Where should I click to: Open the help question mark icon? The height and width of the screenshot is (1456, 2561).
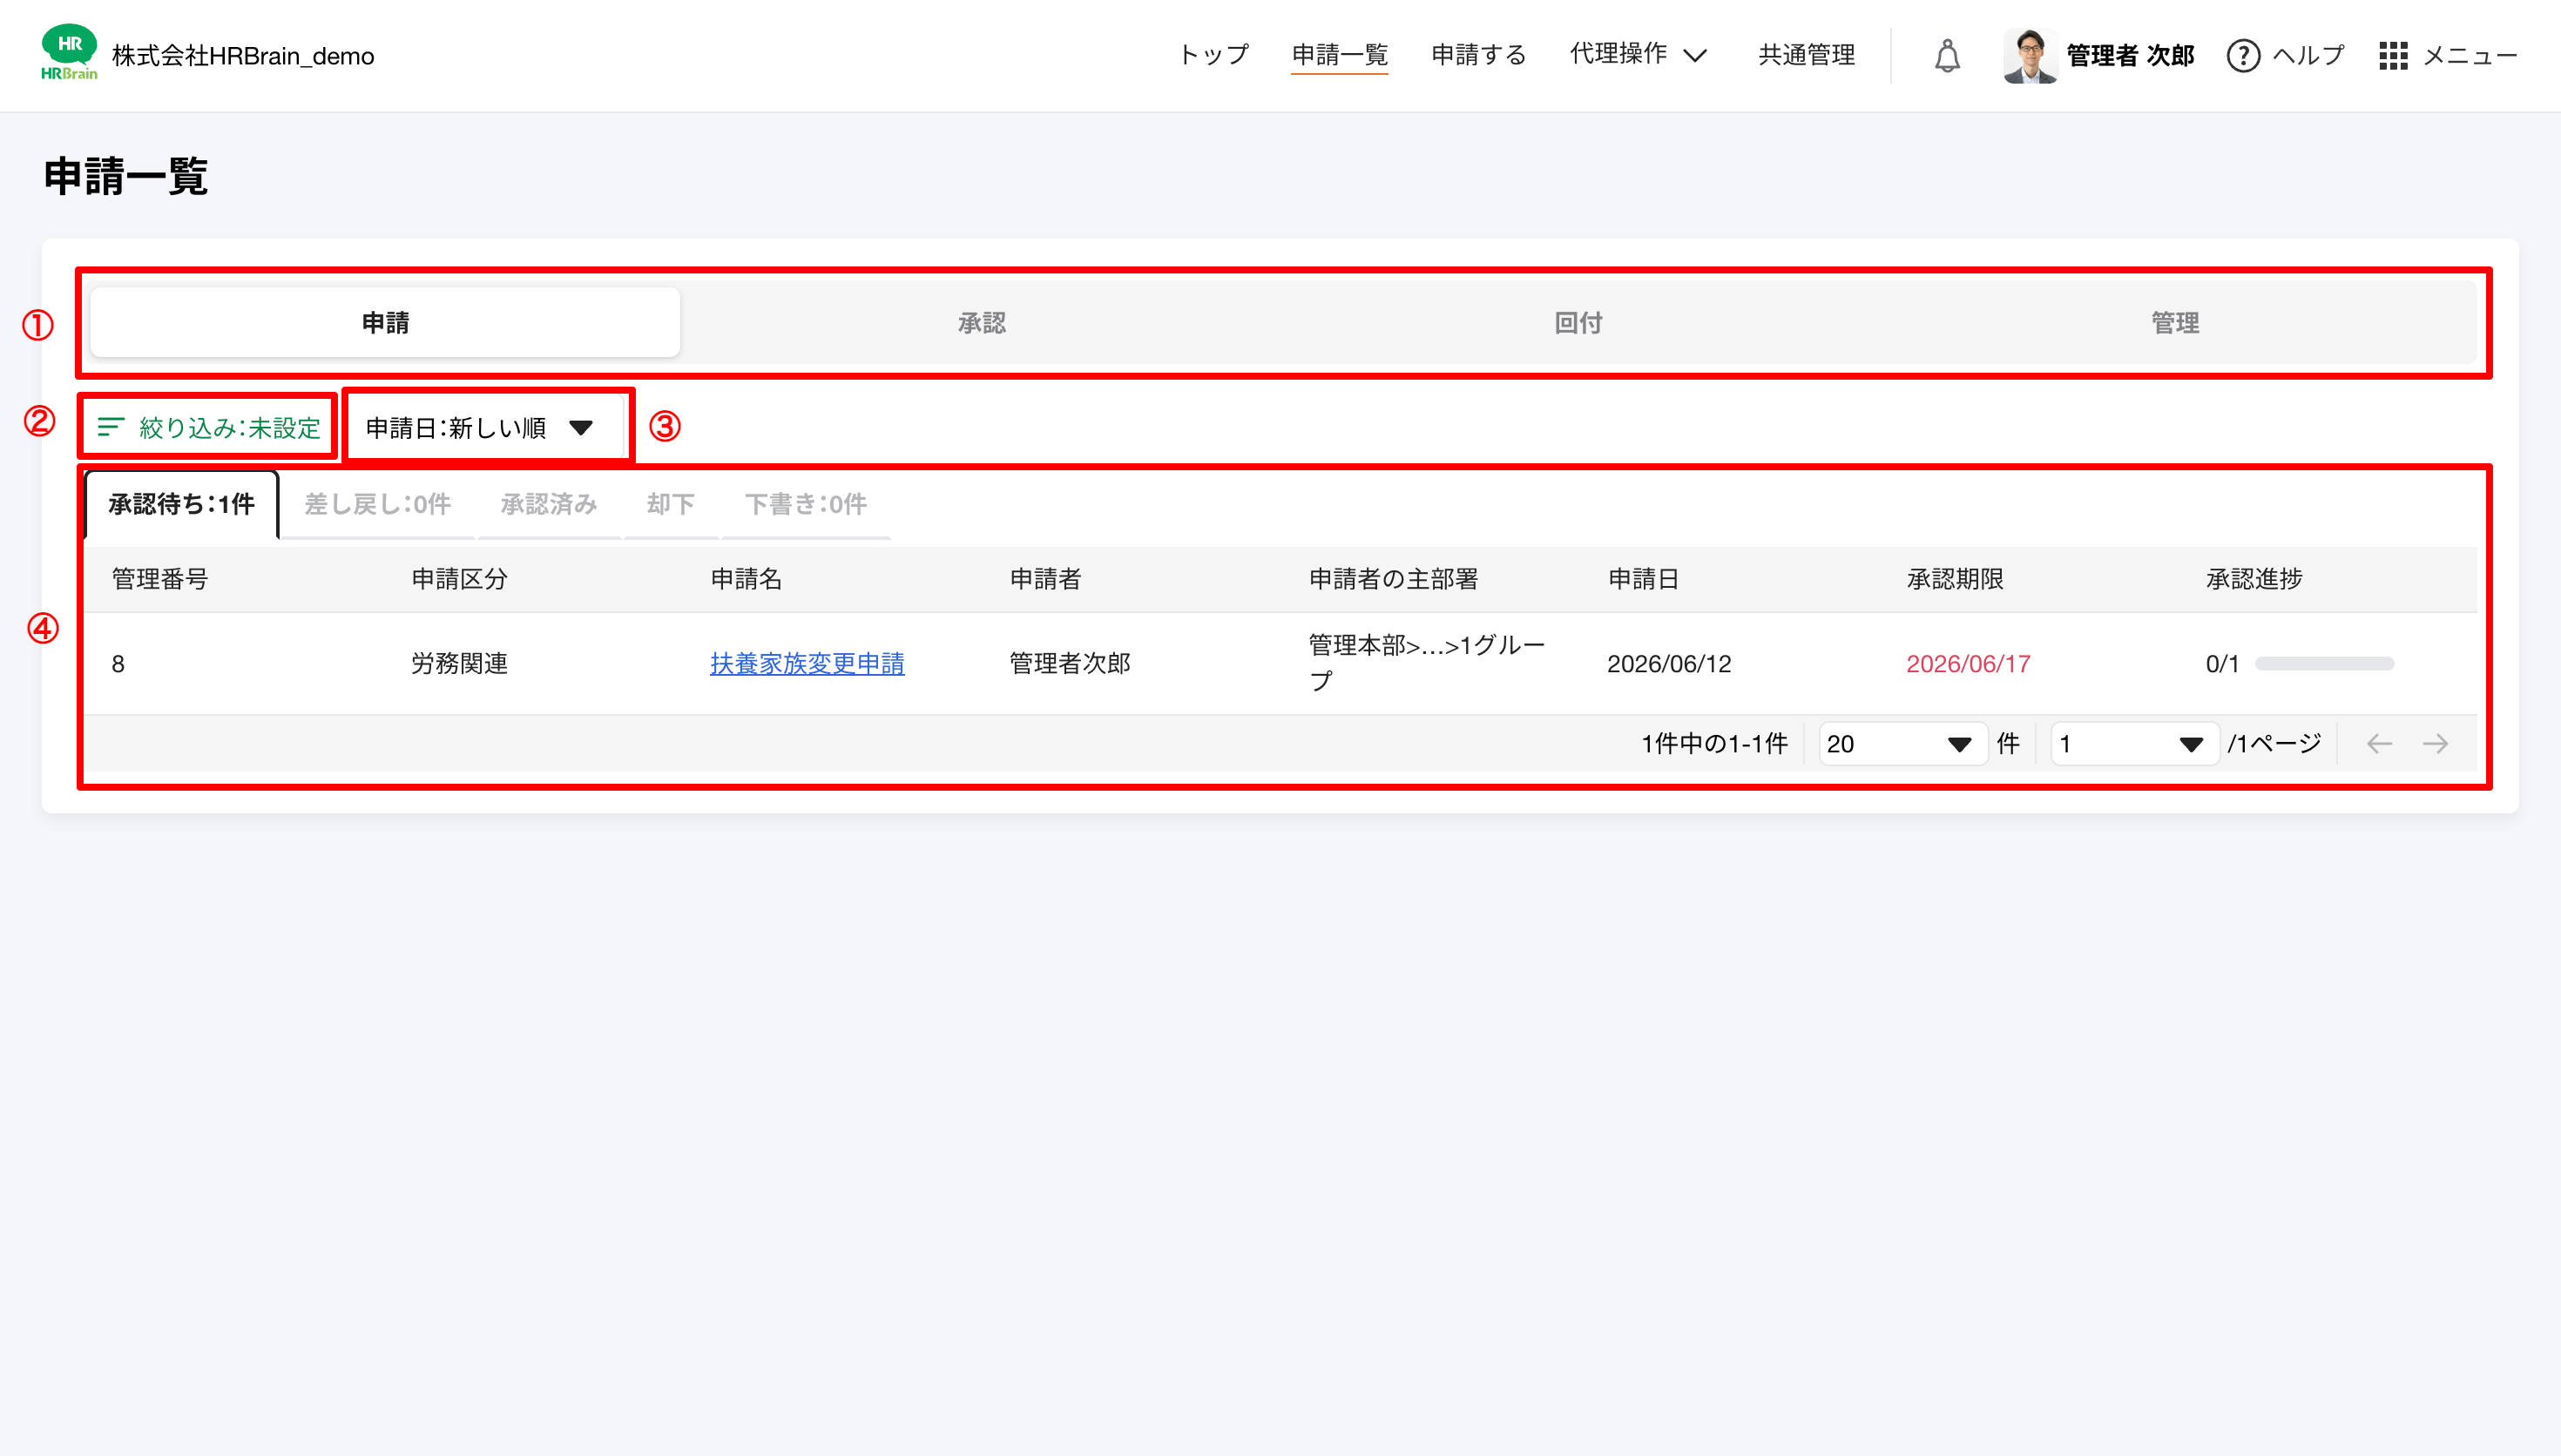click(x=2242, y=56)
